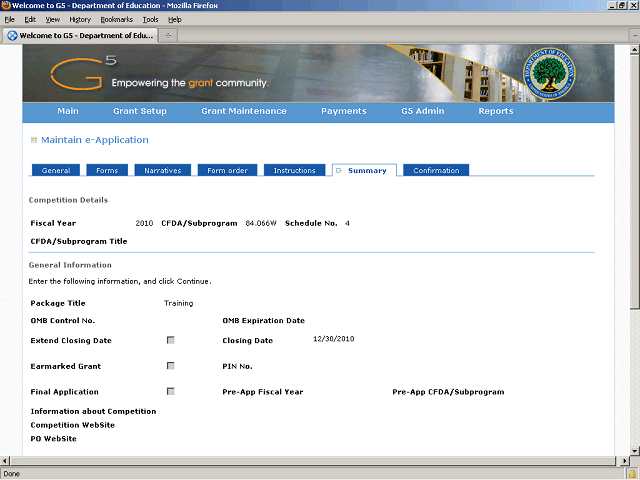Click the page icon on the browser tab
640x480 pixels.
point(12,36)
